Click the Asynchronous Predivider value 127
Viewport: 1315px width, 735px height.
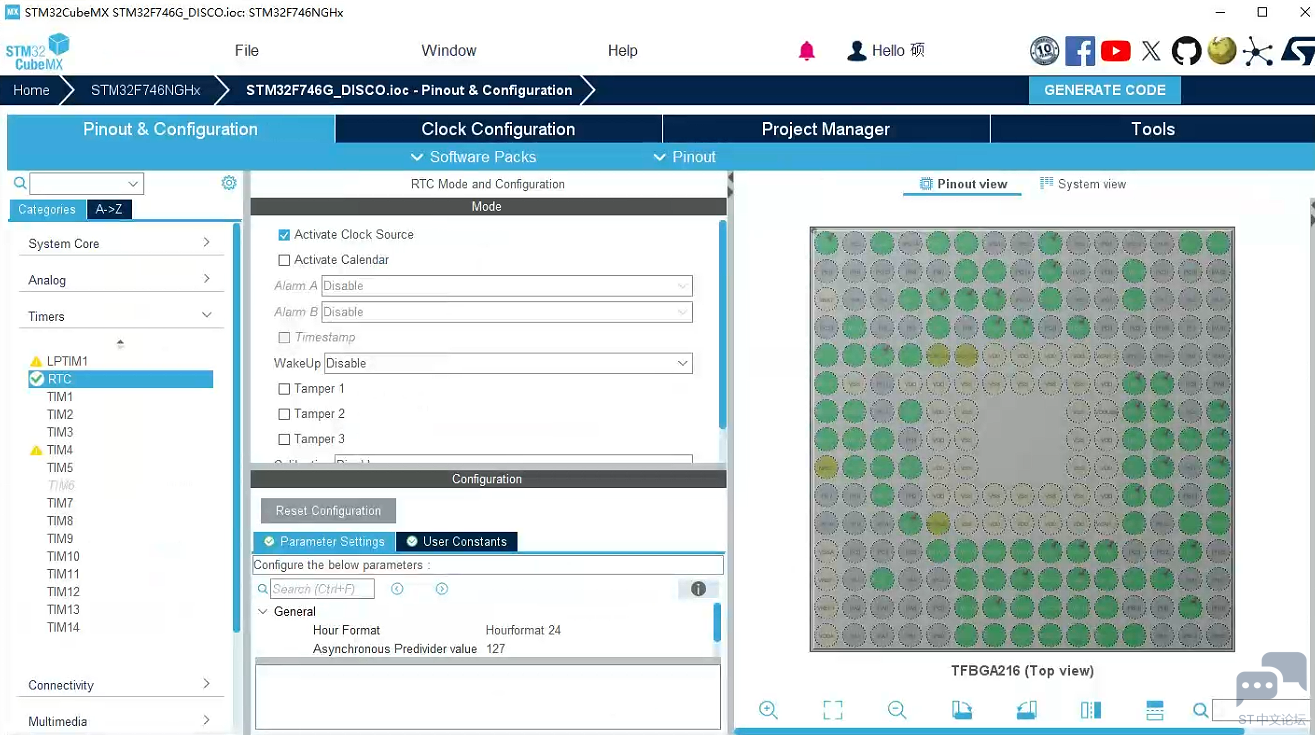495,649
